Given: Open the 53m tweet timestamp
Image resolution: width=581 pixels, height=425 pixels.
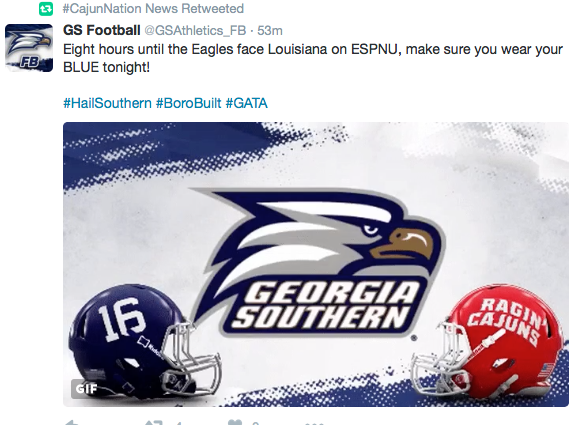Looking at the screenshot, I should 270,31.
